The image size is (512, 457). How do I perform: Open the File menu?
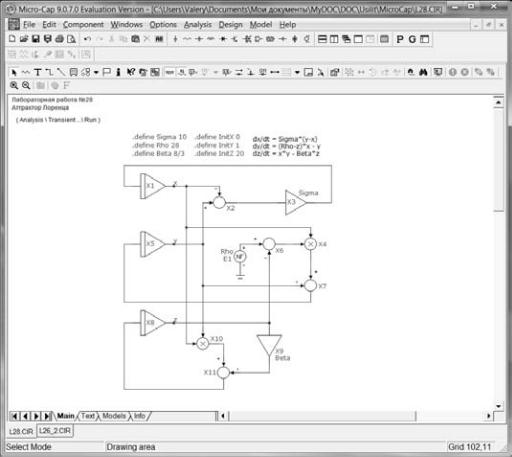coord(29,25)
